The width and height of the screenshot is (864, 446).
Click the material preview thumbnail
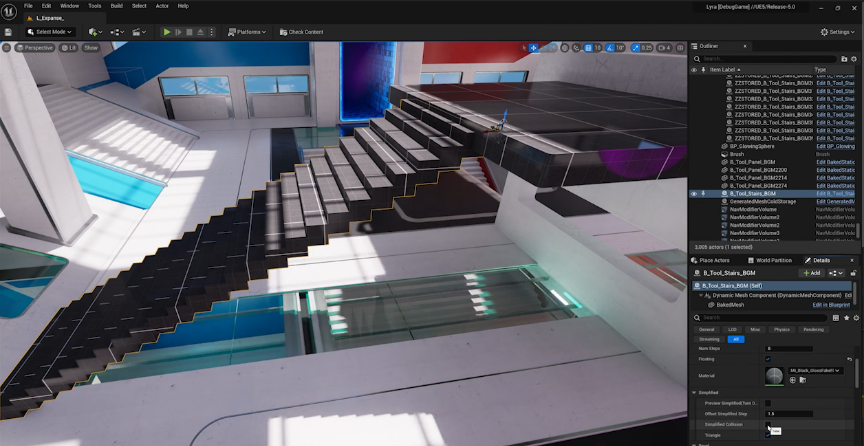tap(775, 376)
